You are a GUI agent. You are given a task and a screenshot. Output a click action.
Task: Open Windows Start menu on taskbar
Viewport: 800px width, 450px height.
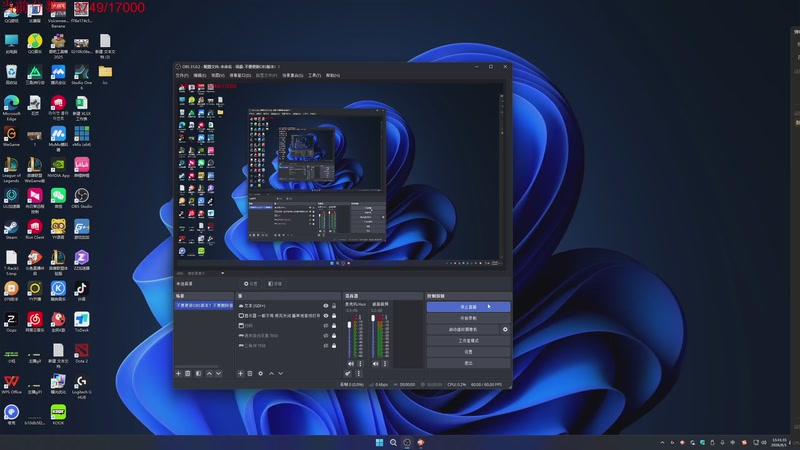pyautogui.click(x=380, y=442)
